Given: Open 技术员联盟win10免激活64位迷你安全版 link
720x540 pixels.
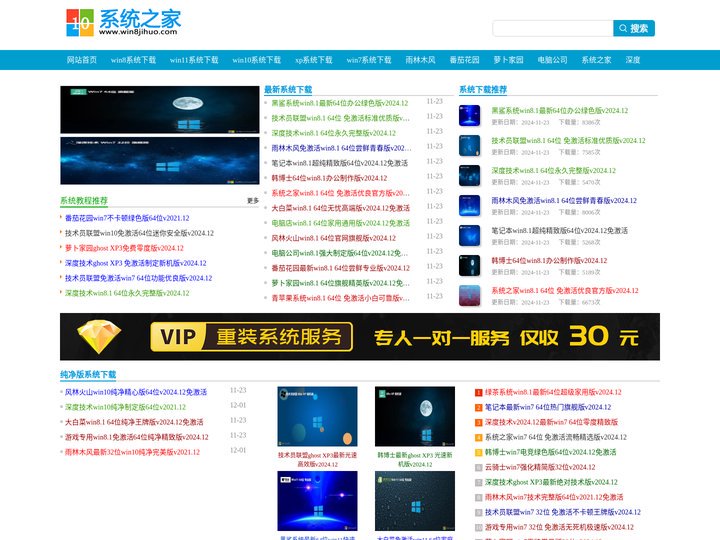Looking at the screenshot, I should (139, 233).
